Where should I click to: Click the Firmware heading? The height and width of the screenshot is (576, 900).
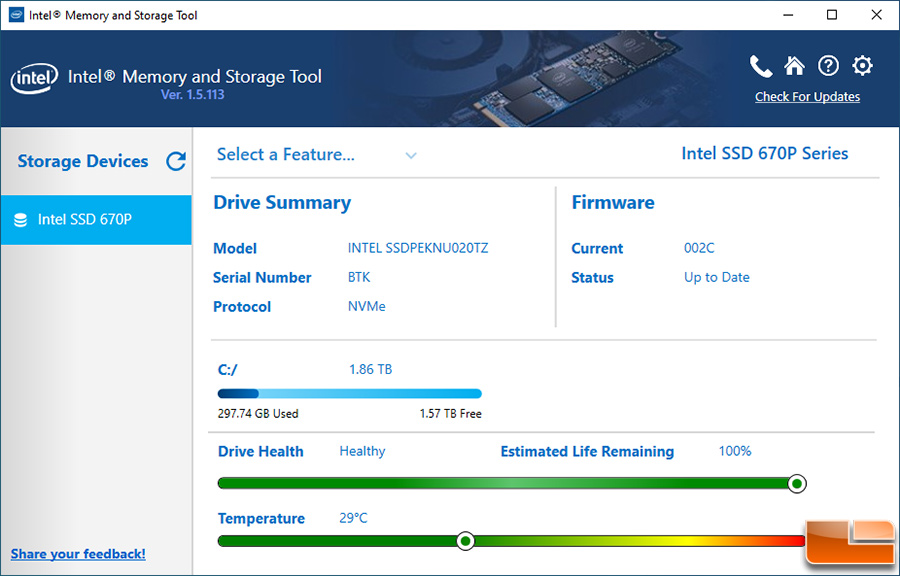[612, 203]
